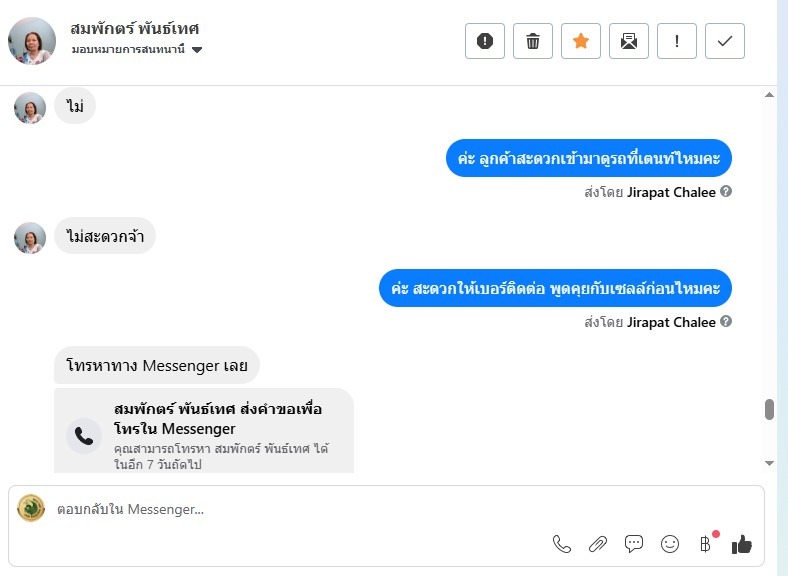The width and height of the screenshot is (788, 576).
Task: Mark conversation as spam with octagon icon
Action: pyautogui.click(x=485, y=41)
